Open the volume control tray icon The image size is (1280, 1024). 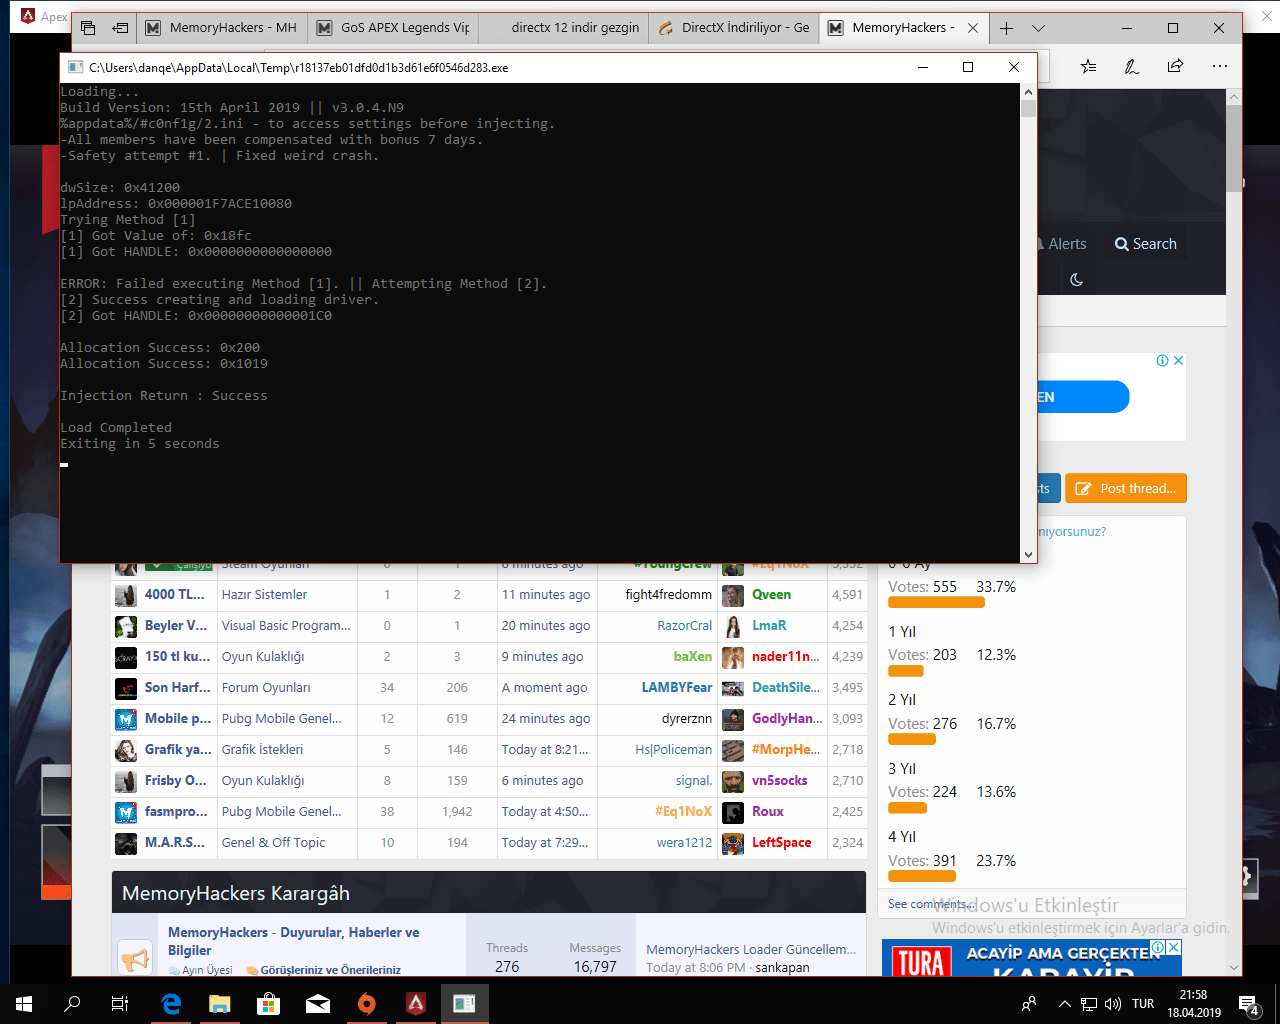click(1113, 1004)
